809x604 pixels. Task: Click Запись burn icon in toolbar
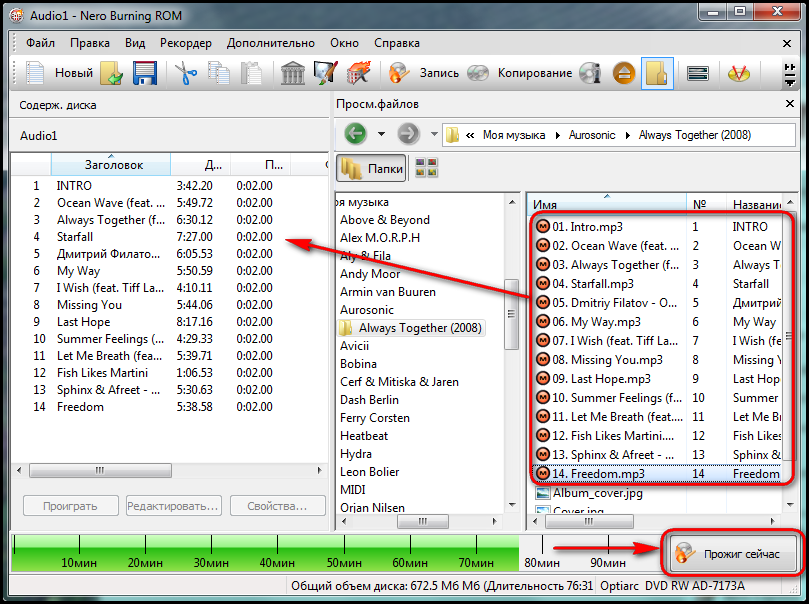coord(399,73)
